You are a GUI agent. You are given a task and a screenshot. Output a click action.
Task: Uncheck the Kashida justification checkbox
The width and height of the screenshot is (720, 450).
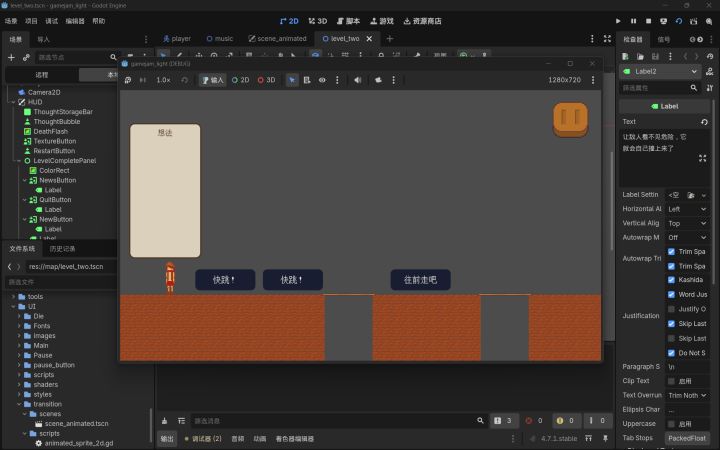point(671,280)
